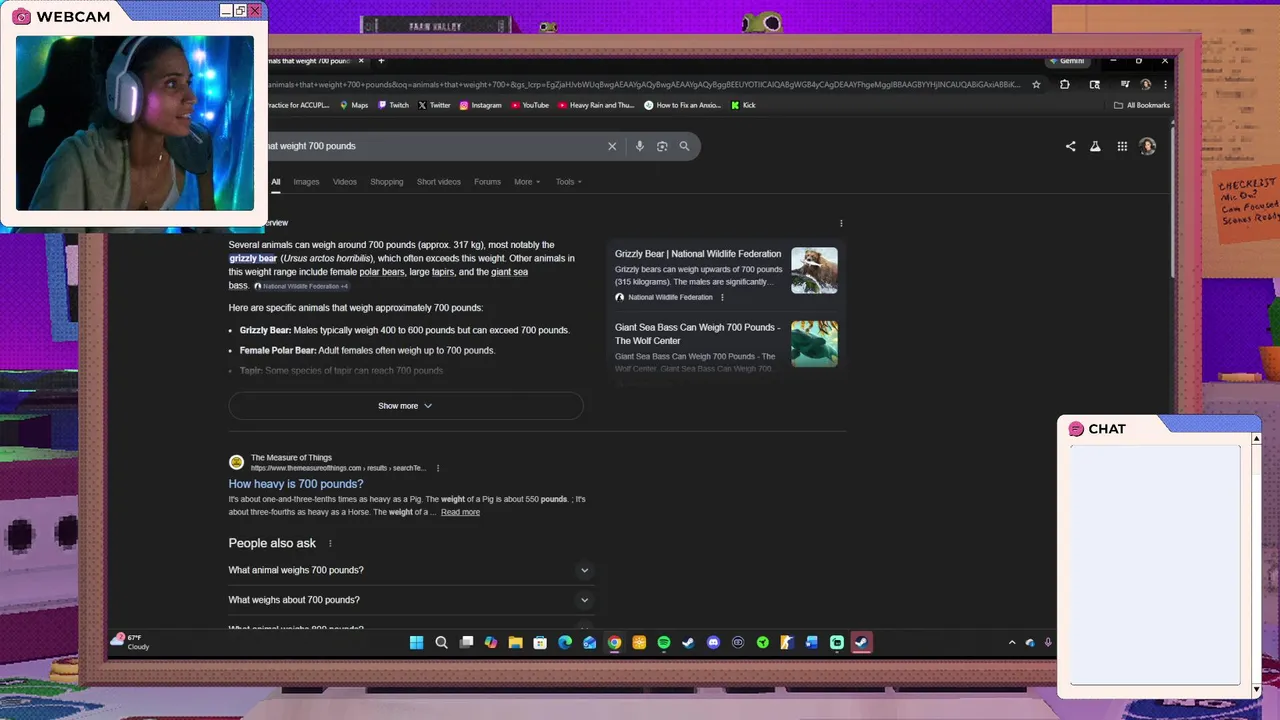Start voice search with microphone icon
This screenshot has height=720, width=1280.
[640, 146]
